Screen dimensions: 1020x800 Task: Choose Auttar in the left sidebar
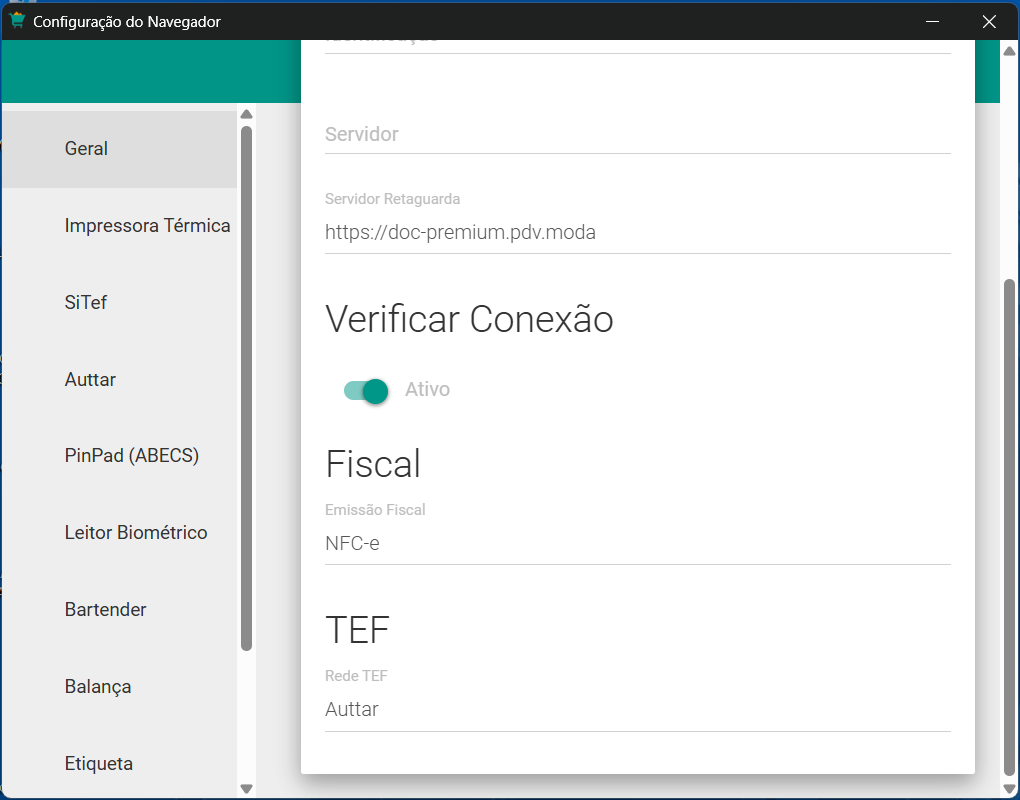[90, 380]
